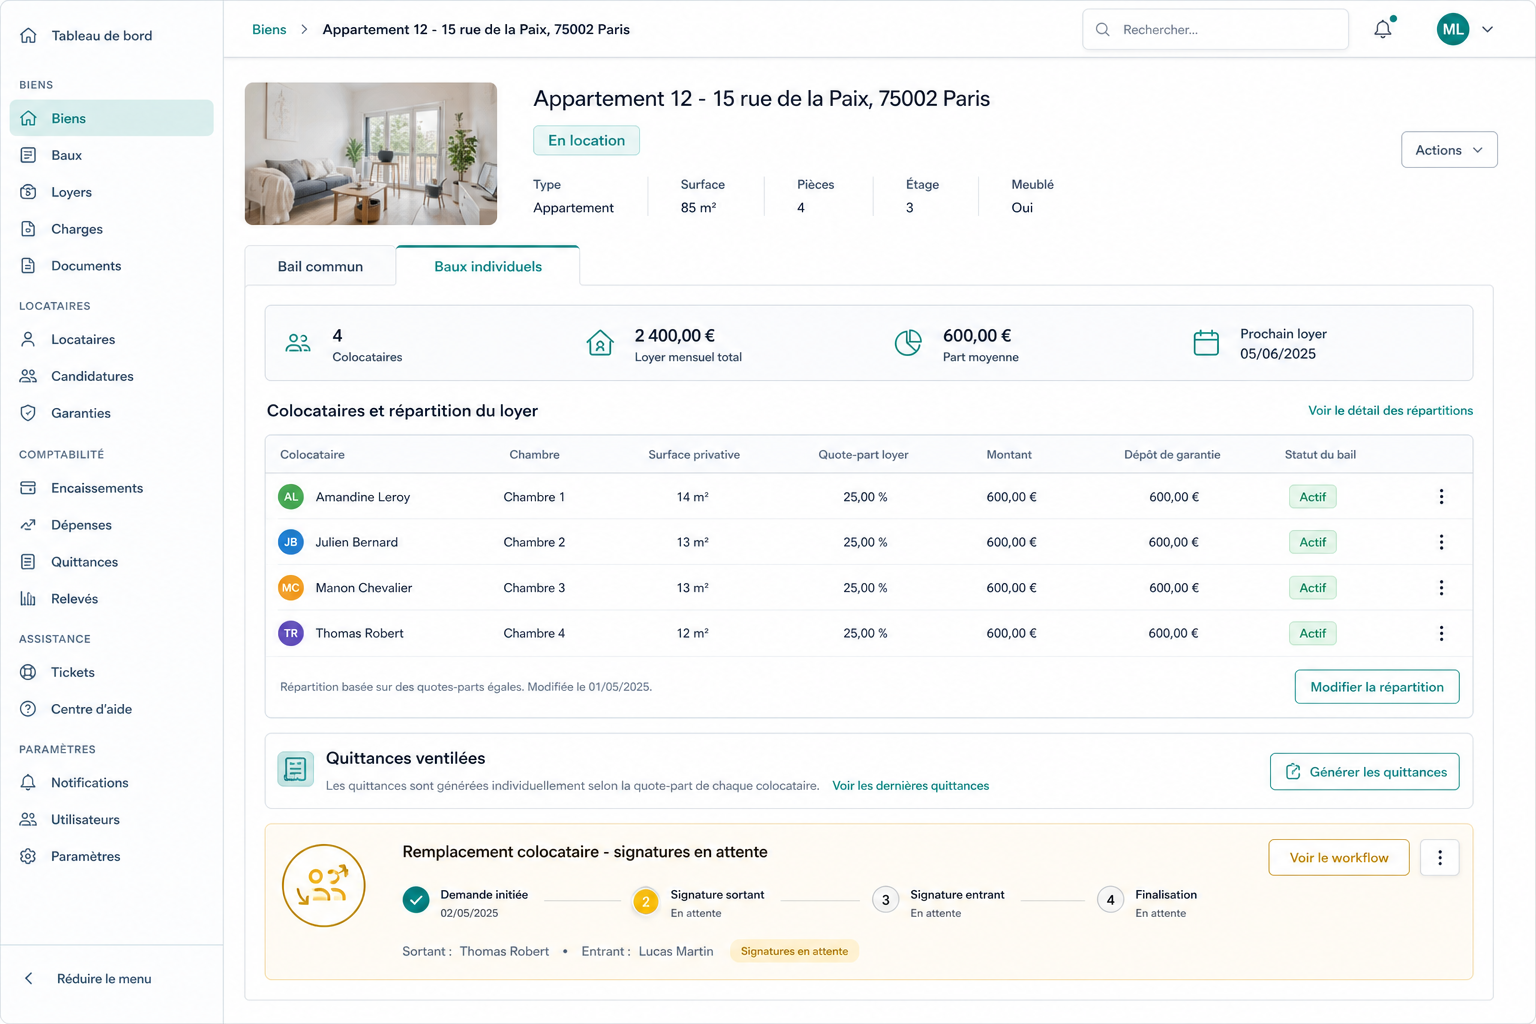Open replacement workflow kebab menu
1536x1024 pixels.
tap(1440, 858)
